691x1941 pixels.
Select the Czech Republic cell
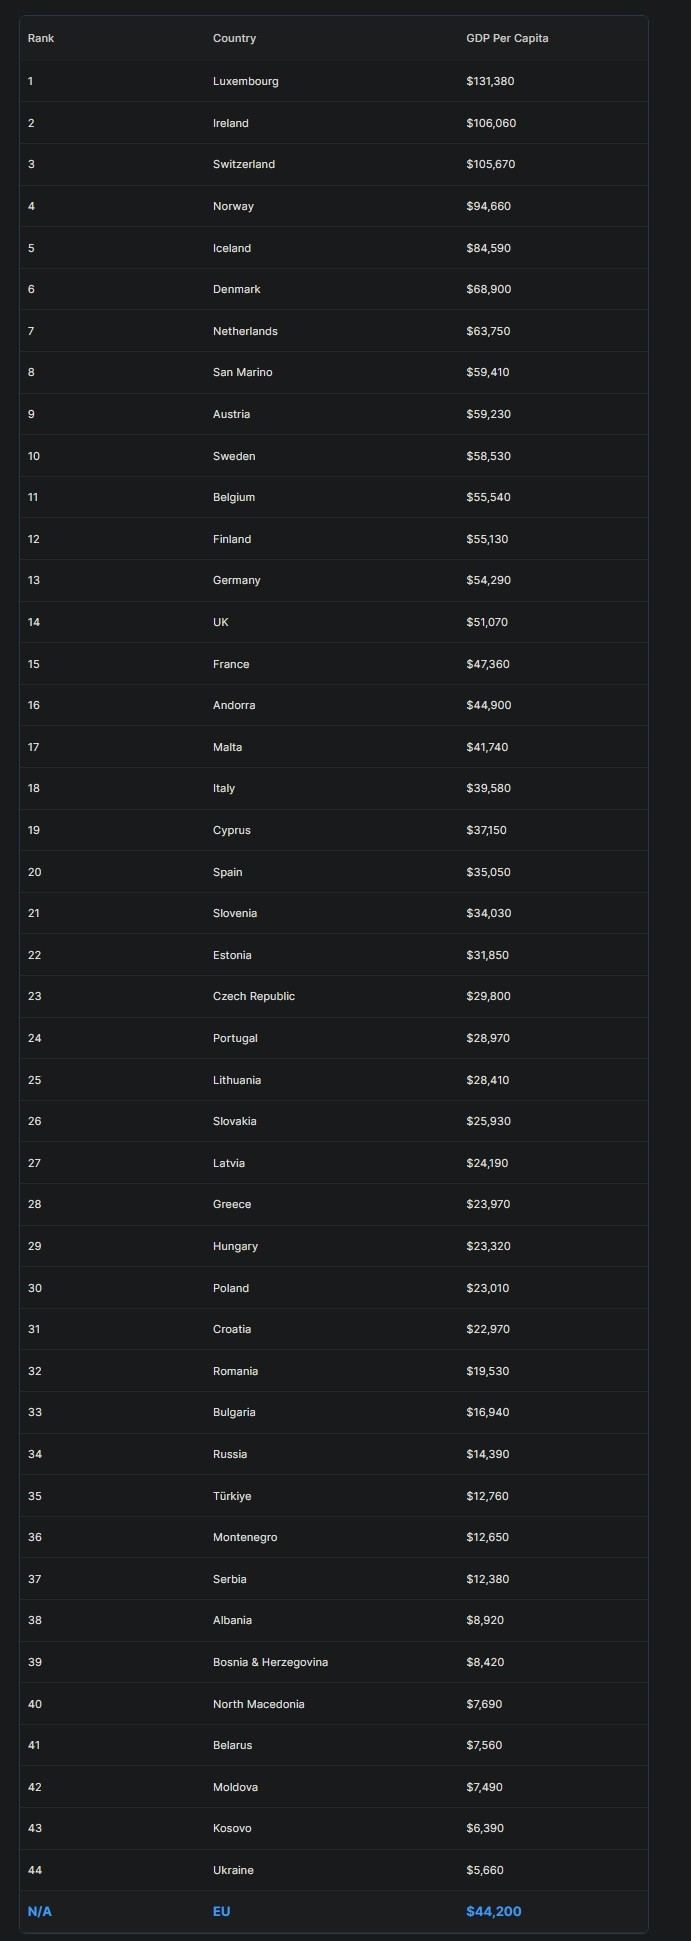[254, 996]
